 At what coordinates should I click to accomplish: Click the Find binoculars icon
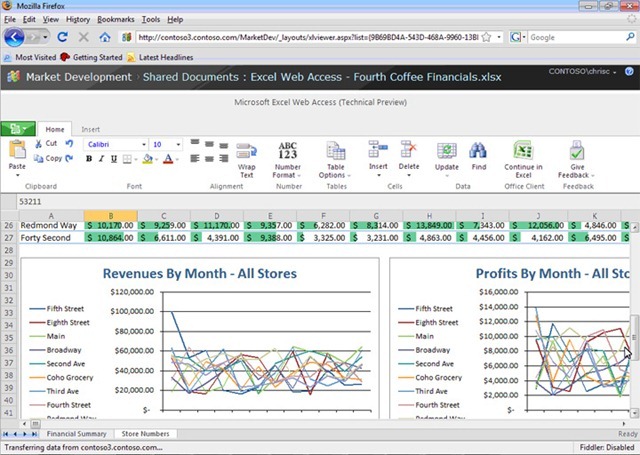[478, 151]
